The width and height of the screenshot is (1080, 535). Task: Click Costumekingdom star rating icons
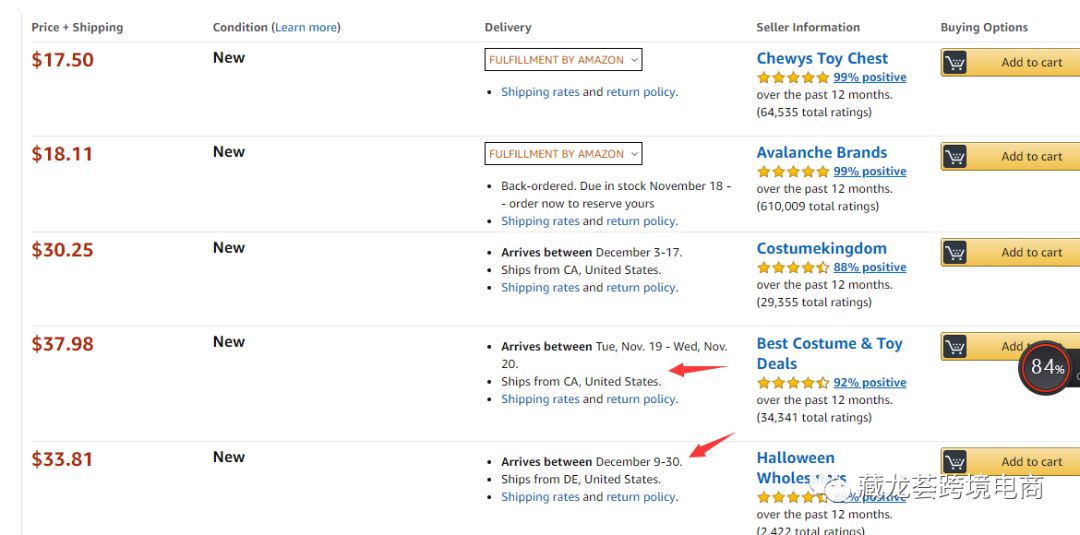click(x=793, y=268)
